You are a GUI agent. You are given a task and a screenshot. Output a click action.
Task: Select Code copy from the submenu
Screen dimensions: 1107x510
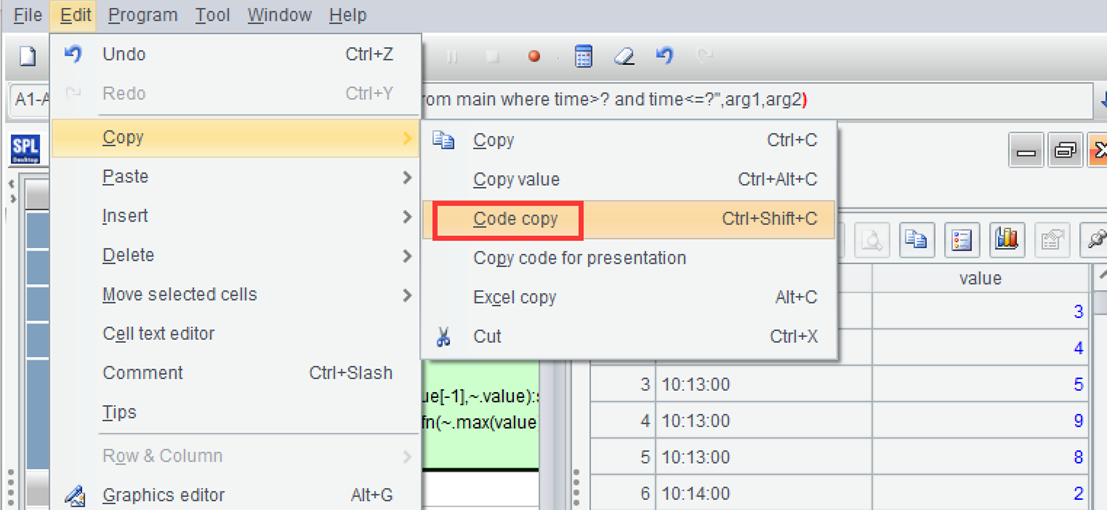[516, 219]
